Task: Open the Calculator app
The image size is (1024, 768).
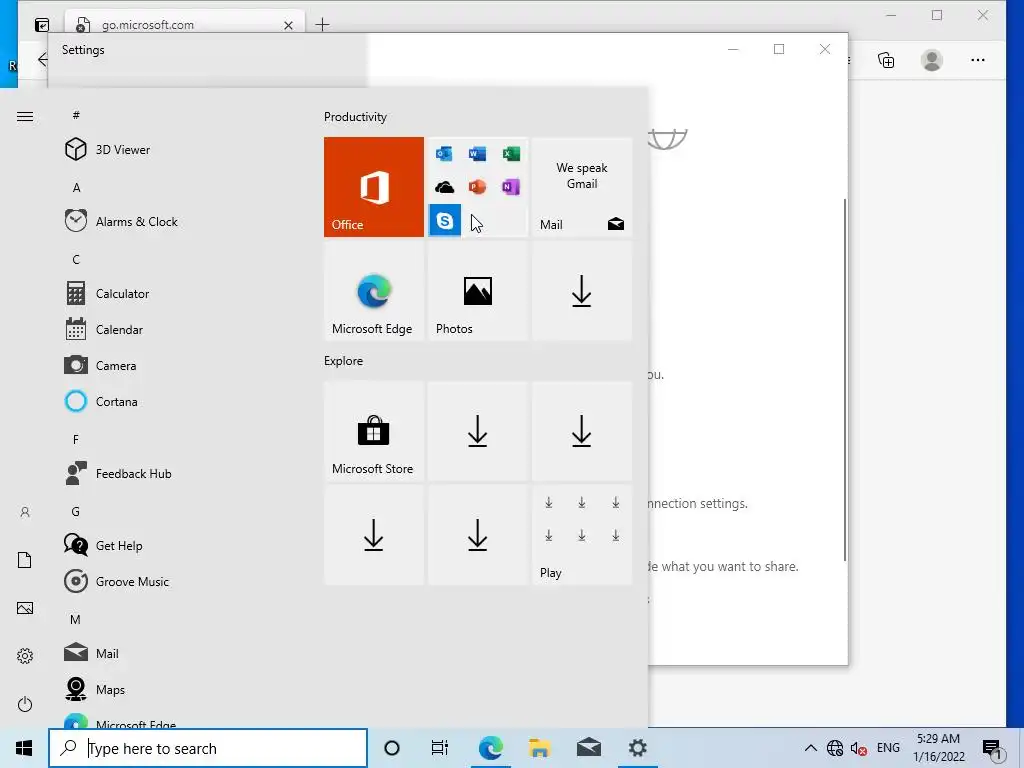Action: 178,293
